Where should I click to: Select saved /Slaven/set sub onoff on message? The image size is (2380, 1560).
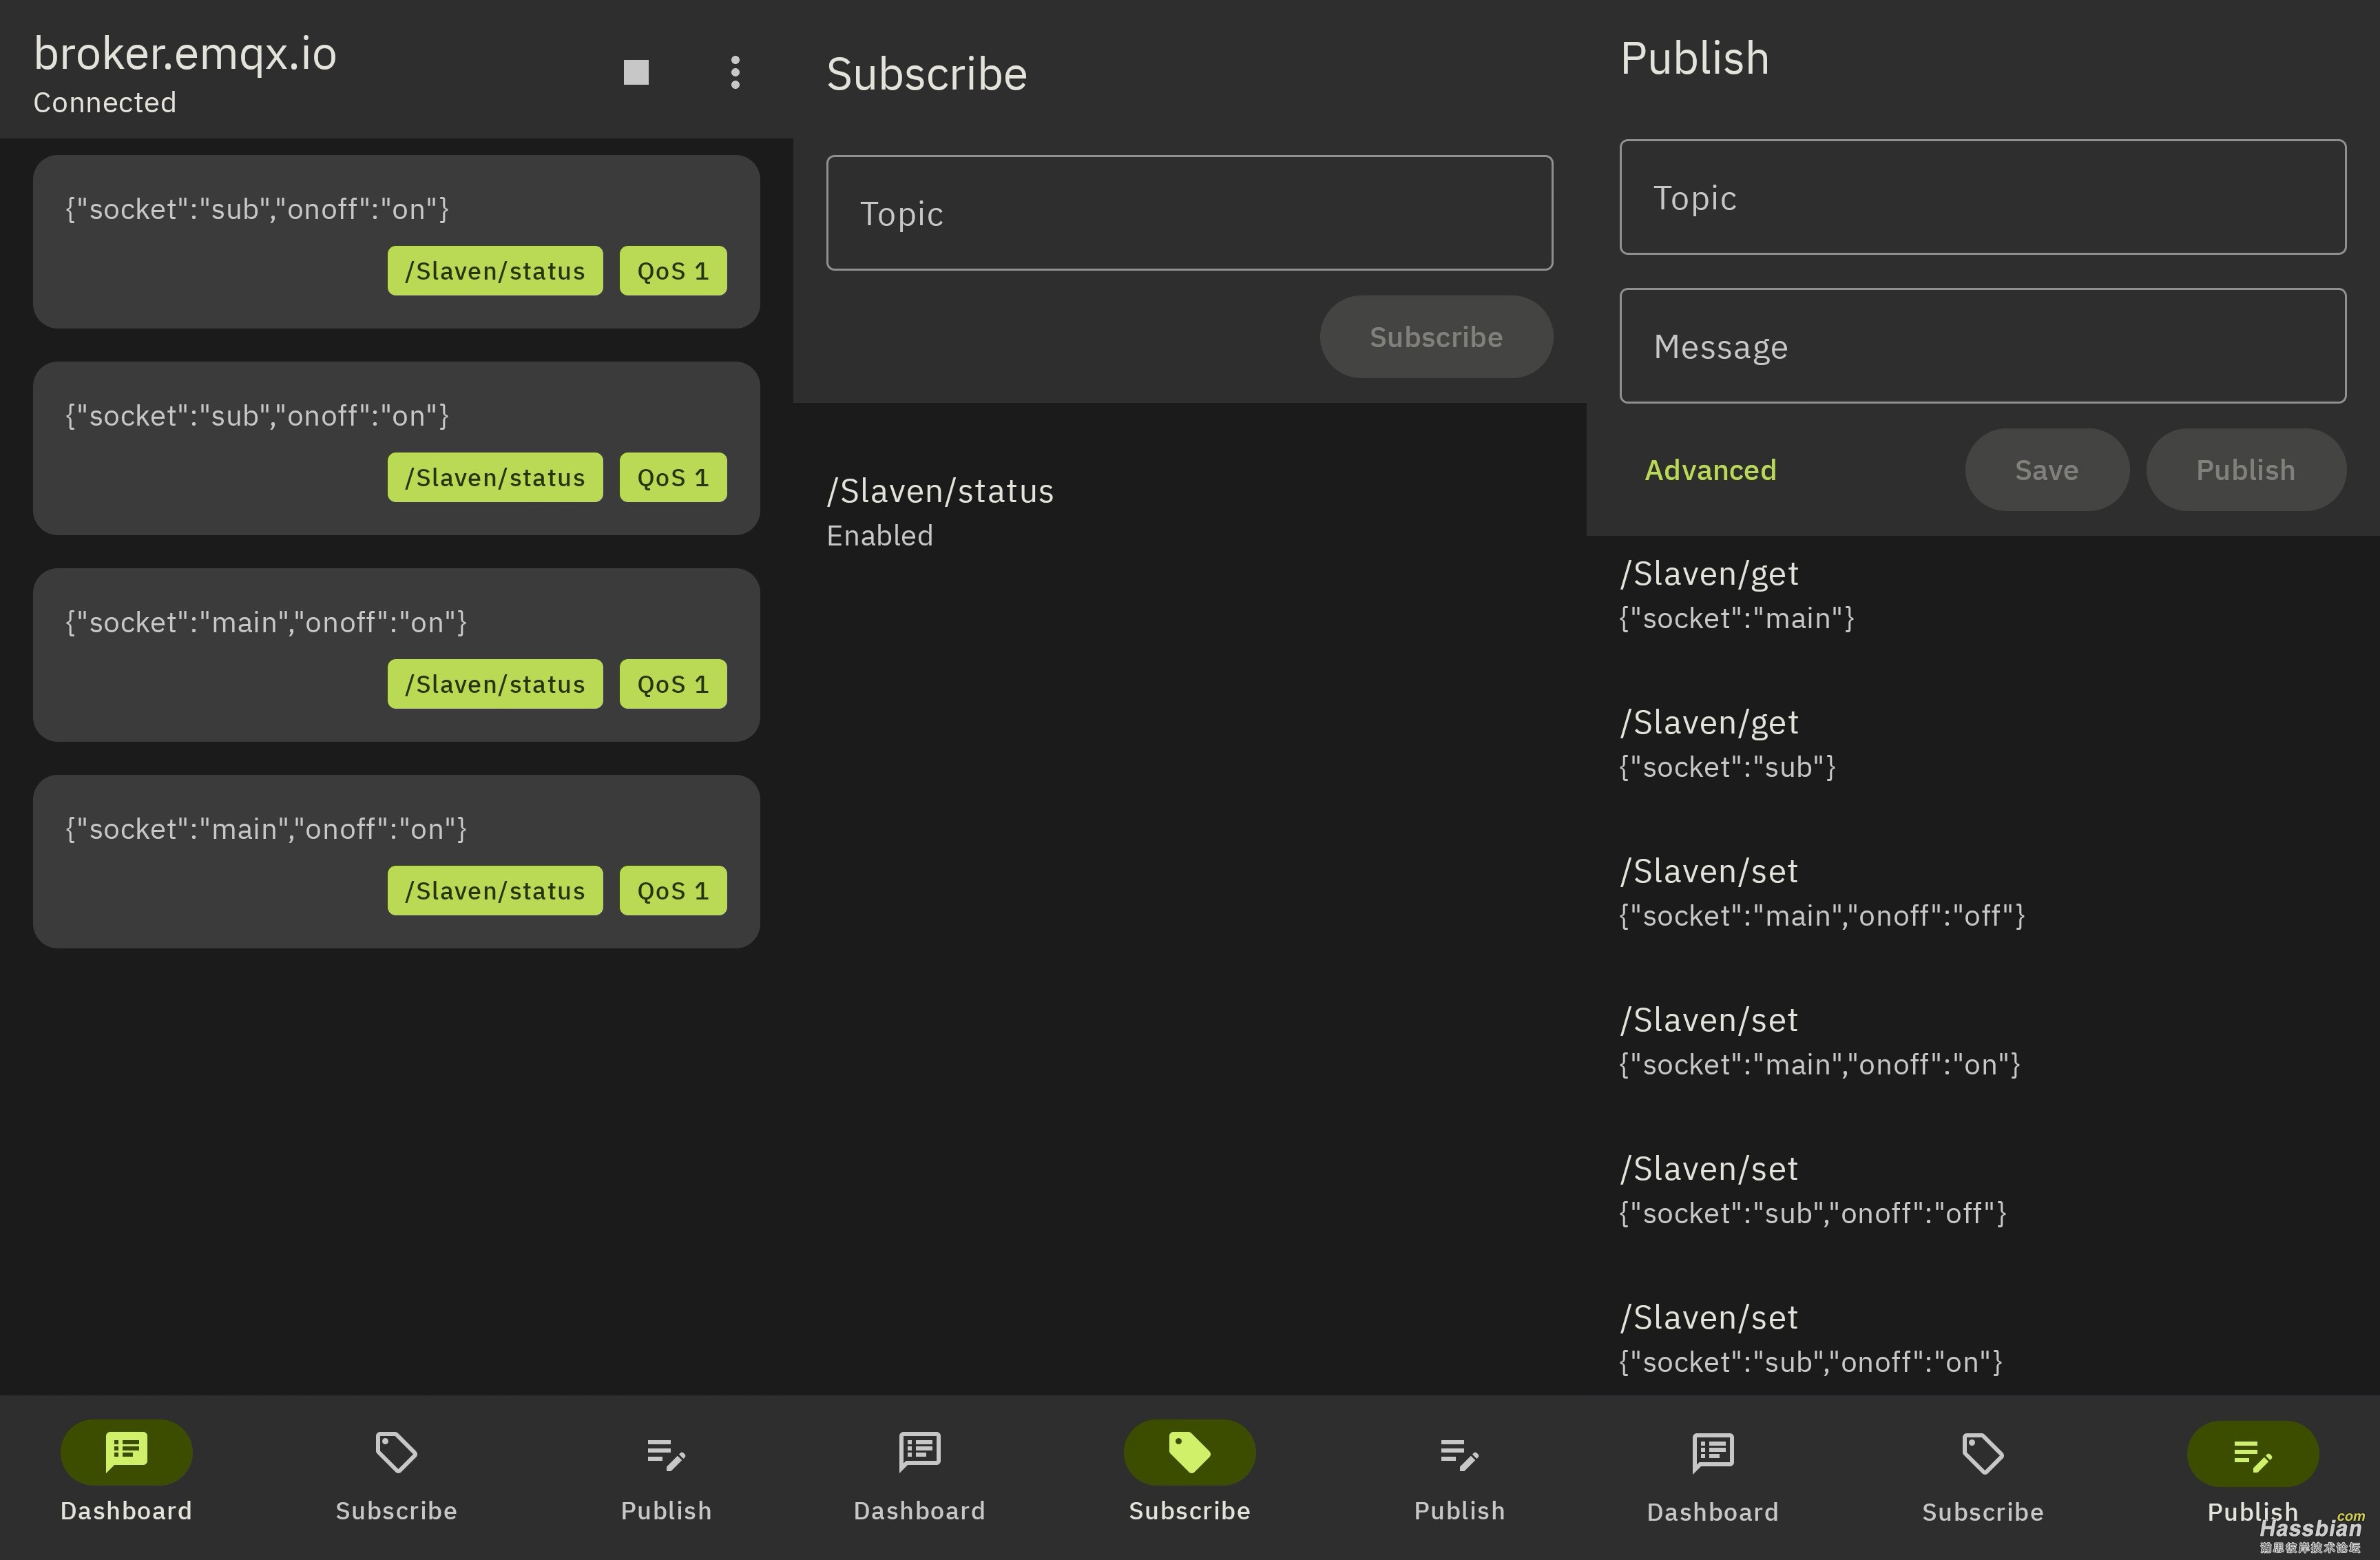(1982, 1339)
